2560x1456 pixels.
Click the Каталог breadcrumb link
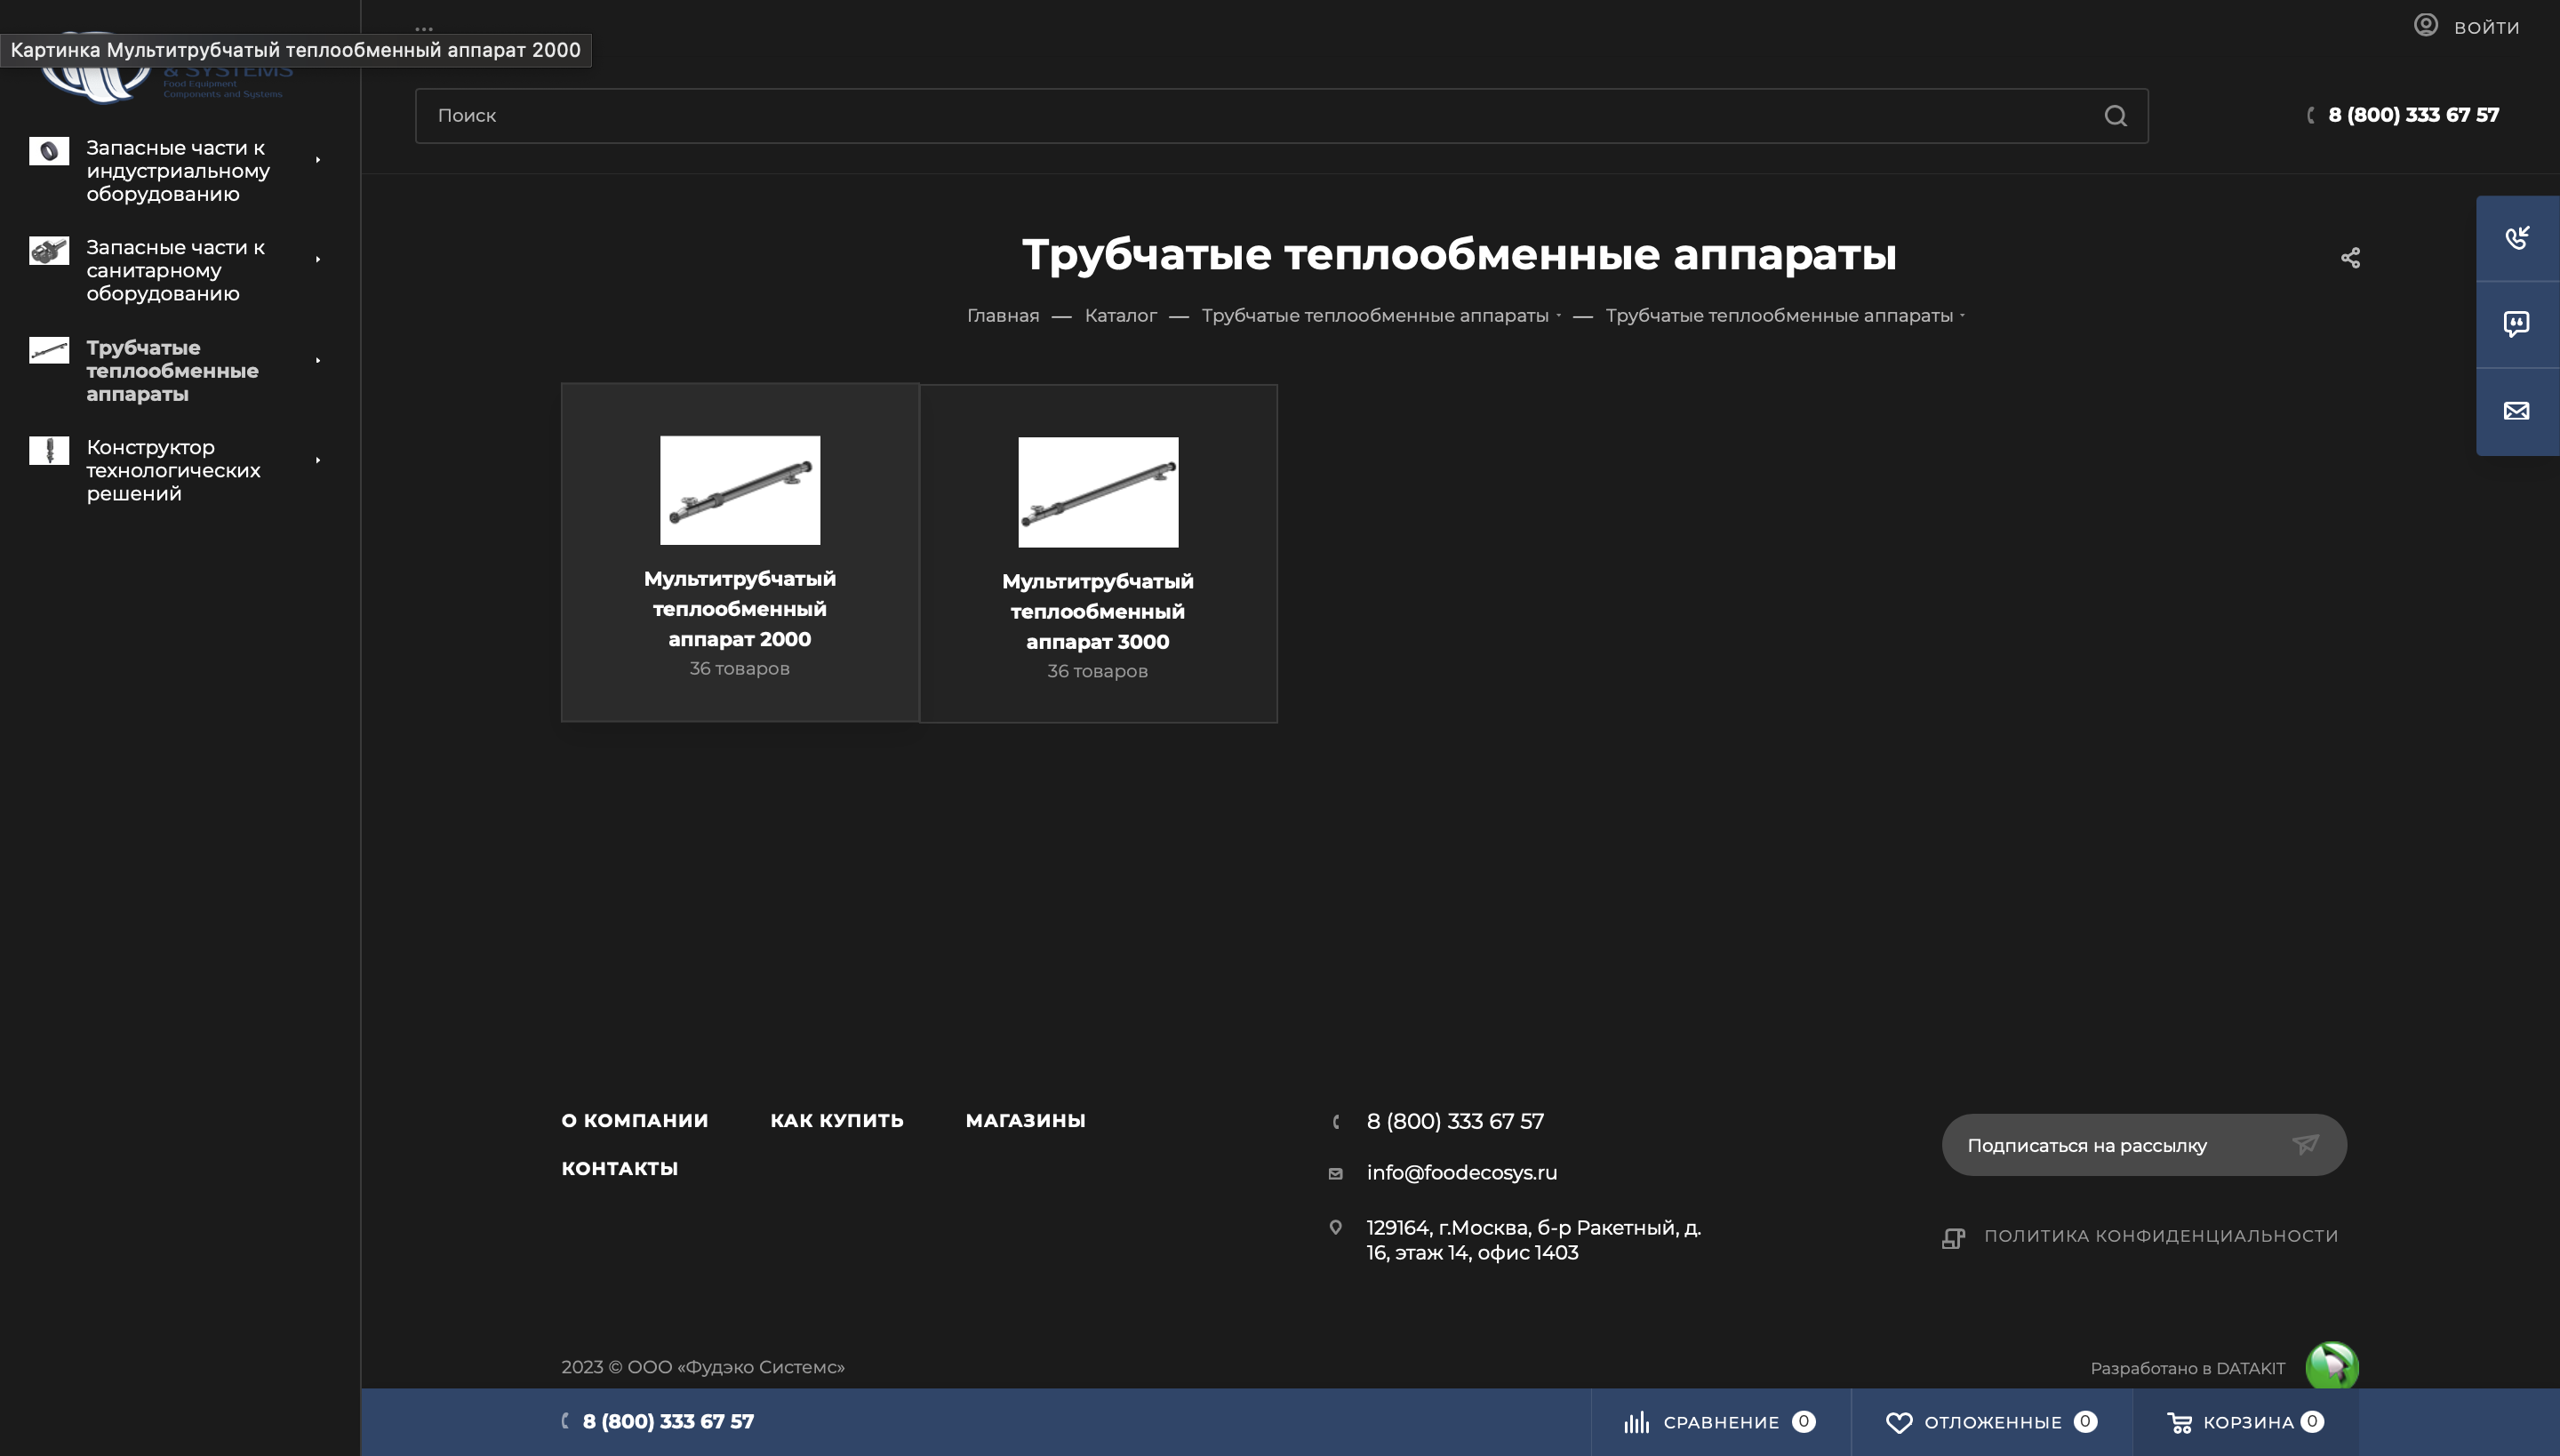point(1120,316)
